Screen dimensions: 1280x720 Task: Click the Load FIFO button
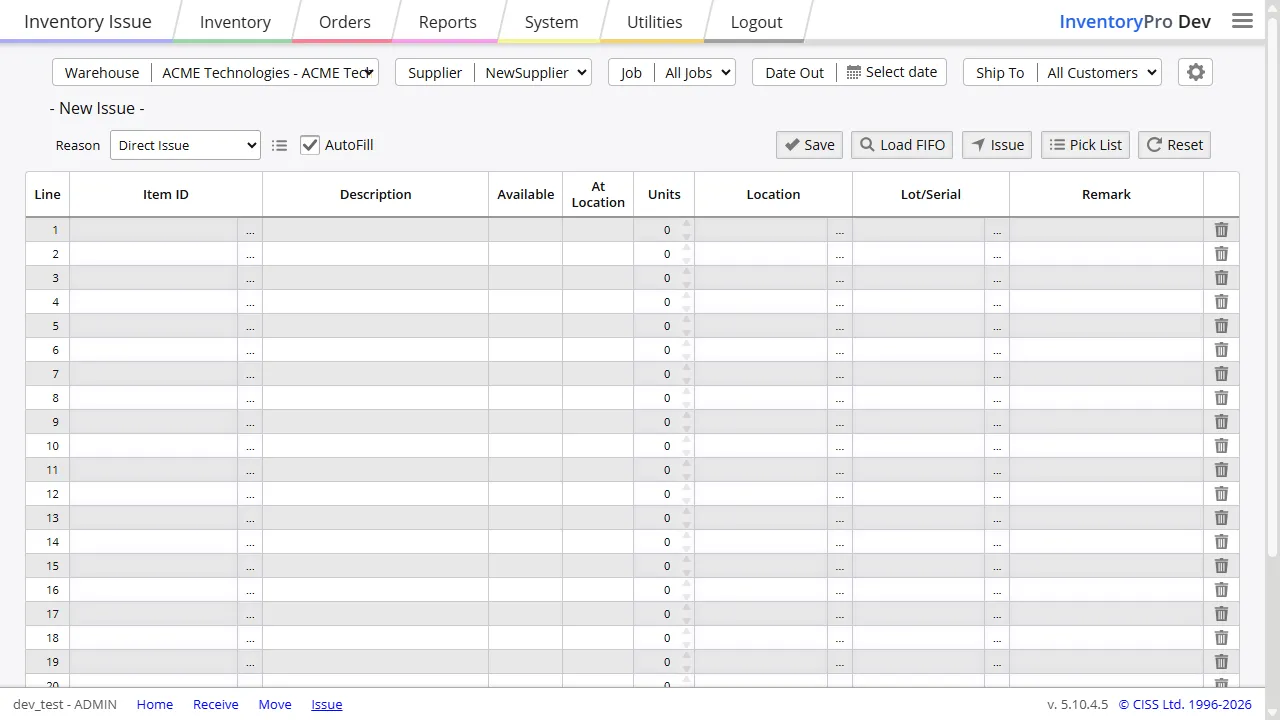pyautogui.click(x=903, y=145)
